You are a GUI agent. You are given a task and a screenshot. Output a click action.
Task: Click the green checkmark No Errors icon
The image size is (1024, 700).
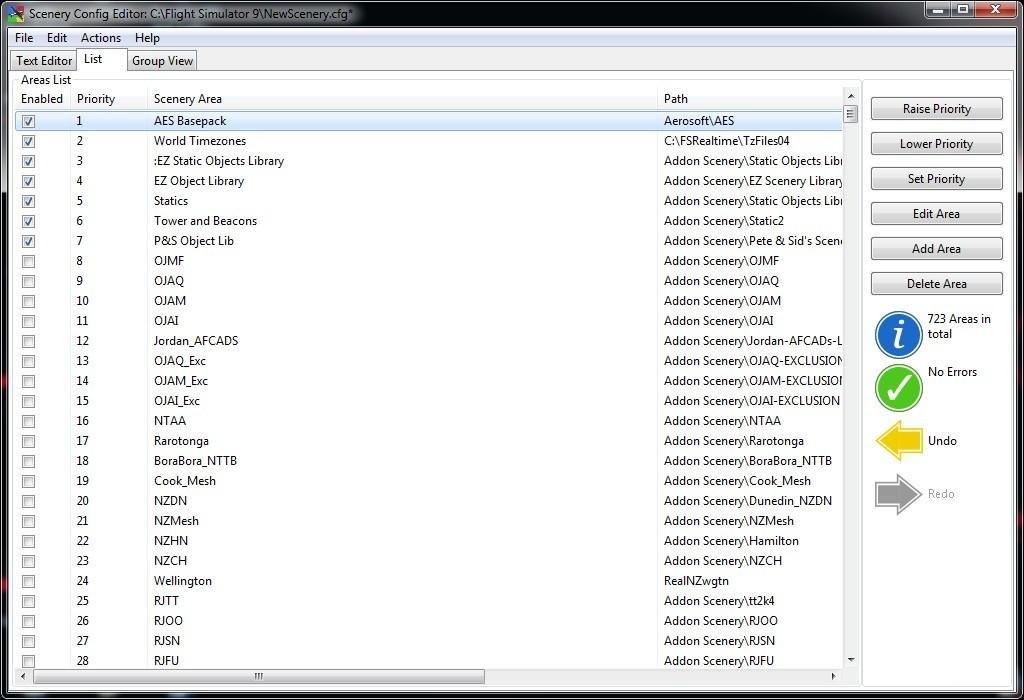pos(899,388)
